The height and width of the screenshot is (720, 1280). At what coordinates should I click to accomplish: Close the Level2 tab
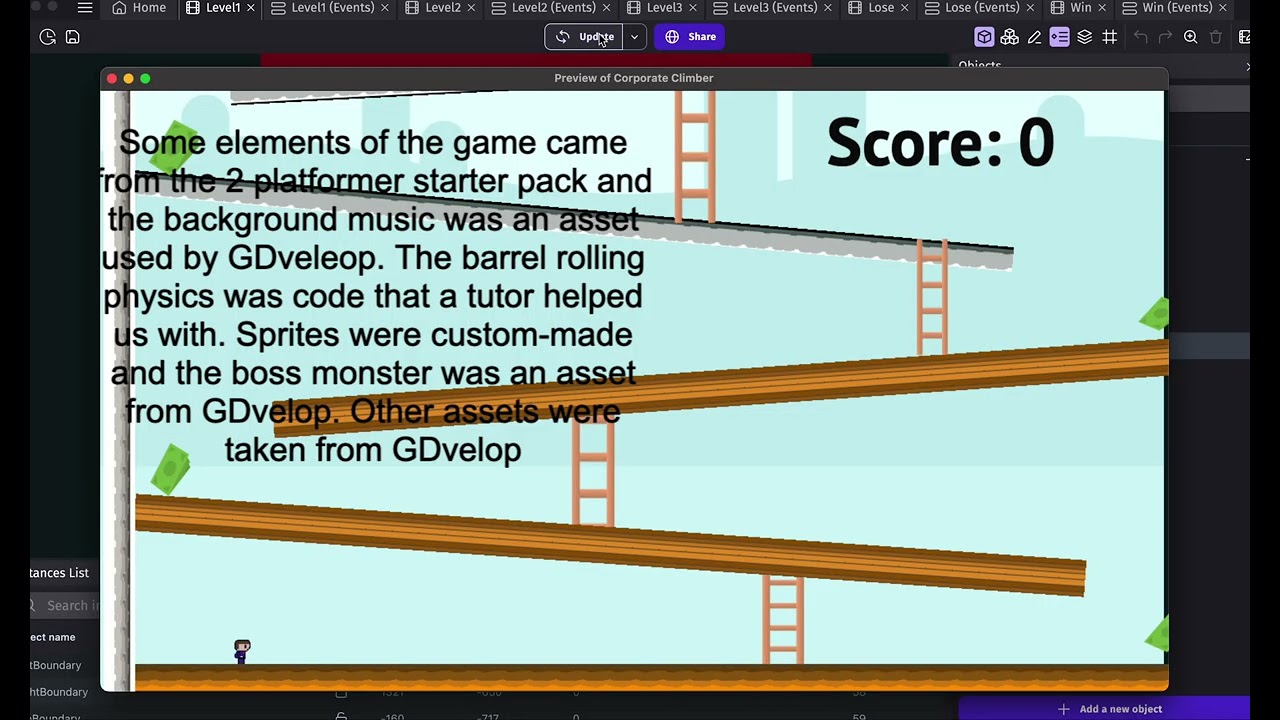pos(472,8)
